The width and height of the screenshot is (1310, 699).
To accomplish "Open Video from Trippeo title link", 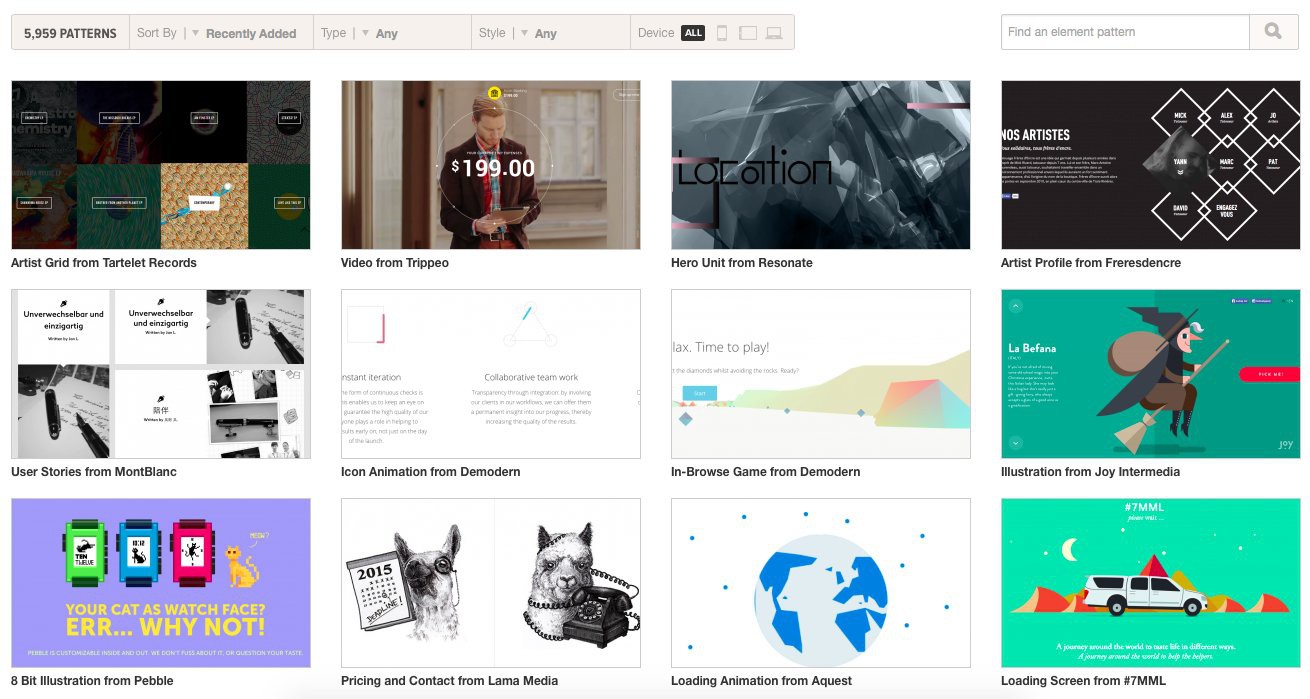I will 395,263.
